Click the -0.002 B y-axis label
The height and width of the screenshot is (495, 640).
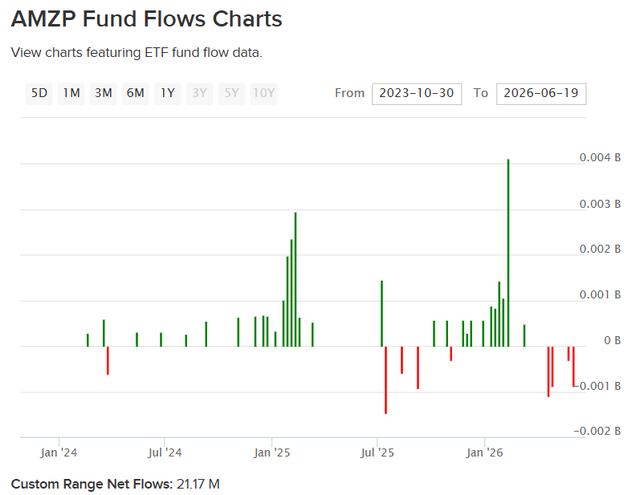(x=597, y=431)
